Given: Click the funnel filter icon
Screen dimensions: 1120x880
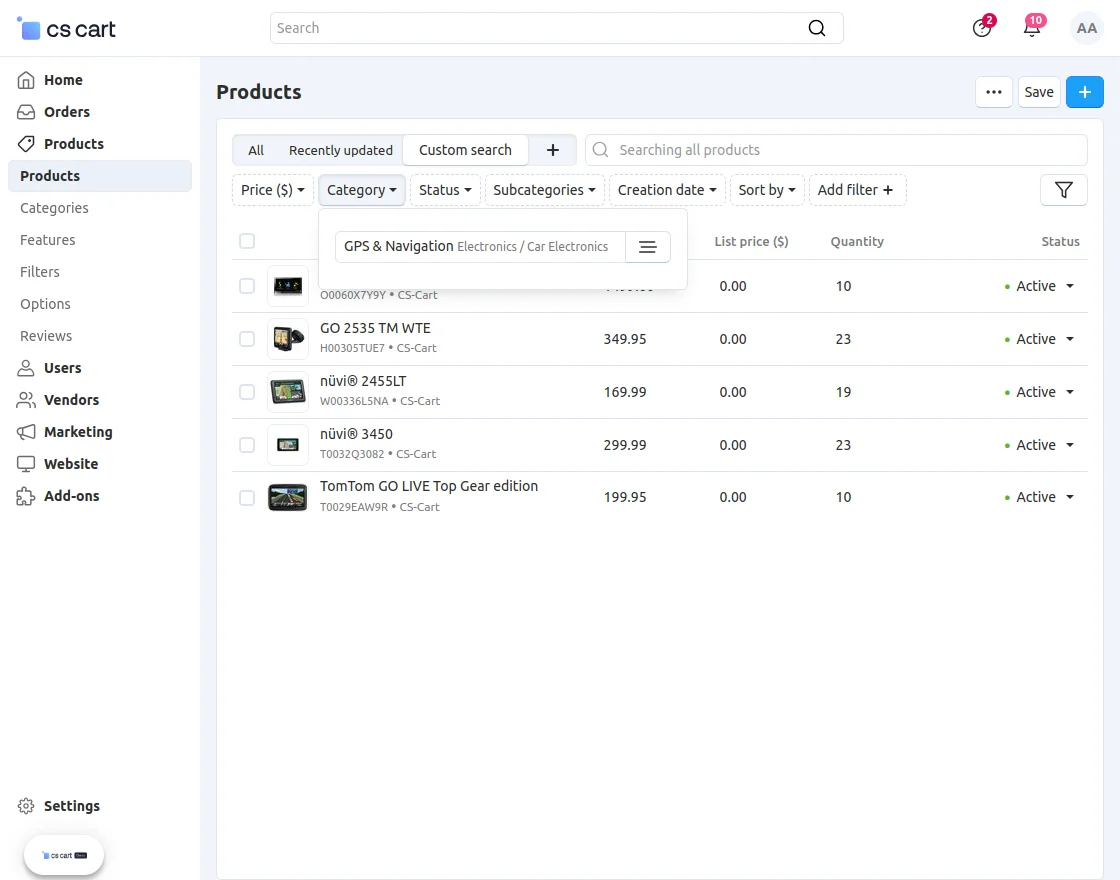Looking at the screenshot, I should tap(1063, 190).
